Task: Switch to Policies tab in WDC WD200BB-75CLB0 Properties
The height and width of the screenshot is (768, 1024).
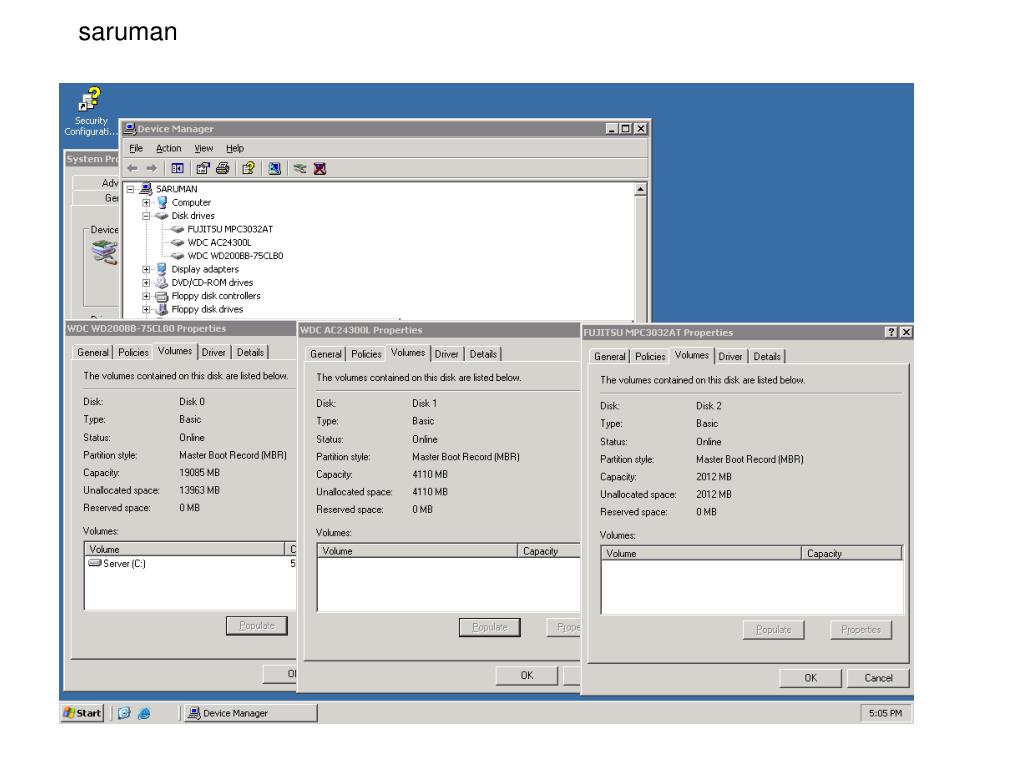Action: click(x=133, y=353)
